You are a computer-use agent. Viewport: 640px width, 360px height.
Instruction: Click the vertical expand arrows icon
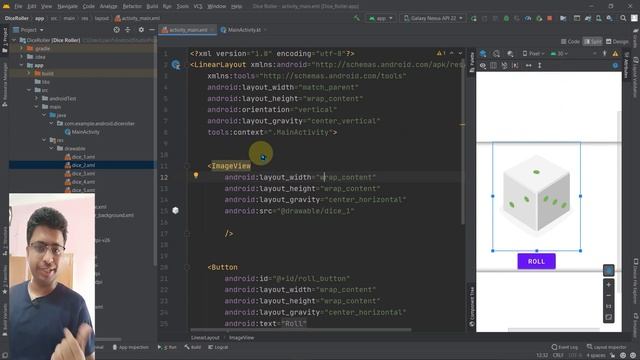pyautogui.click(x=540, y=65)
